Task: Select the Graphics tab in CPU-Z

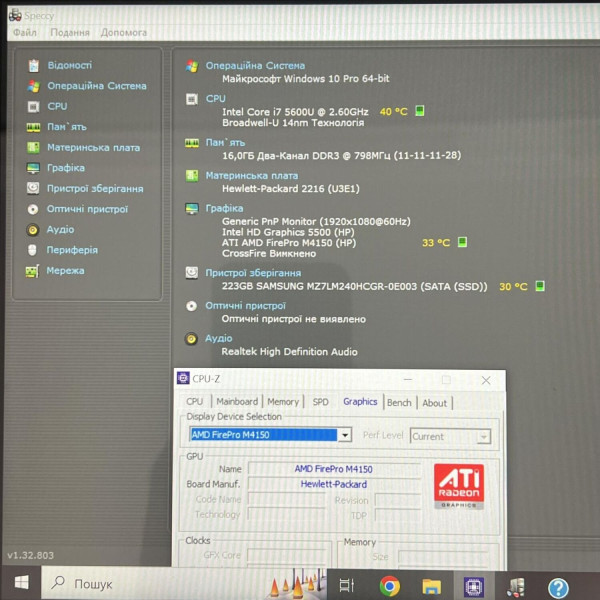Action: (360, 401)
